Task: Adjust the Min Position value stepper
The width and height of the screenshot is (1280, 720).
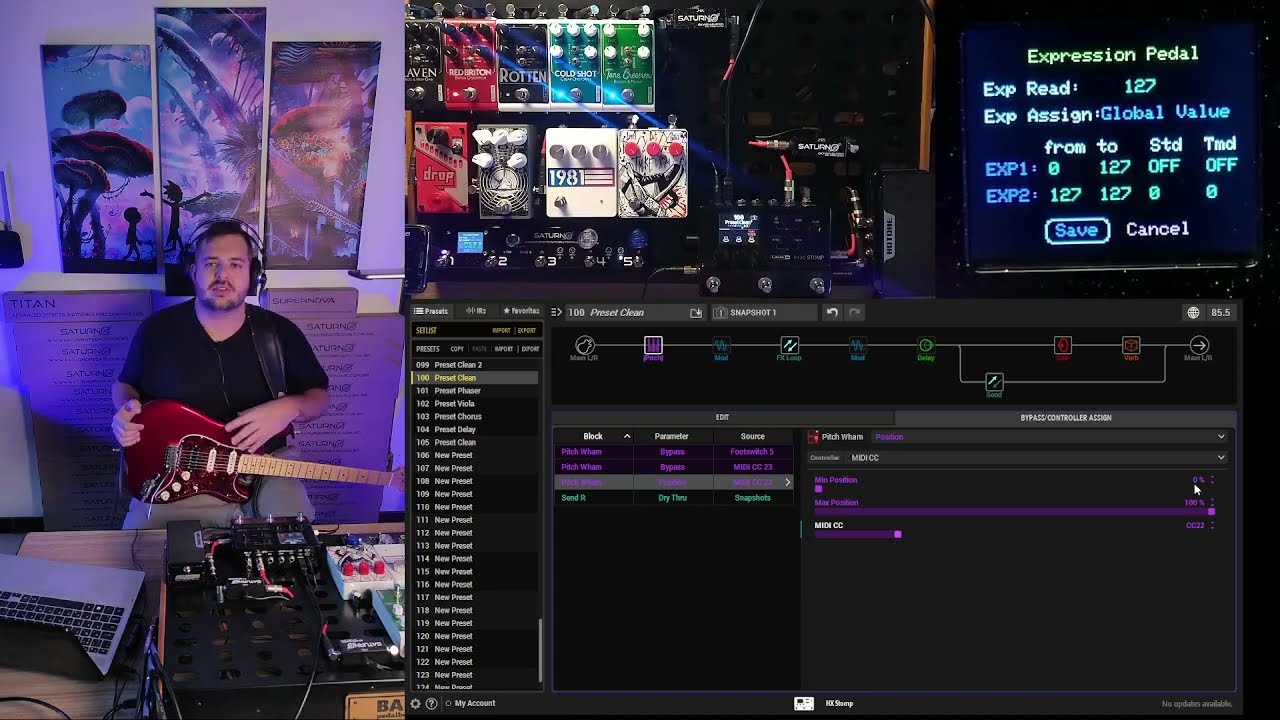Action: point(1212,480)
